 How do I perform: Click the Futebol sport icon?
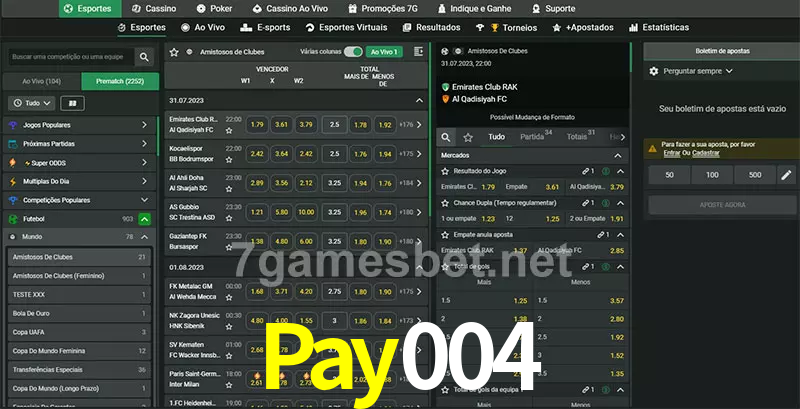click(13, 219)
